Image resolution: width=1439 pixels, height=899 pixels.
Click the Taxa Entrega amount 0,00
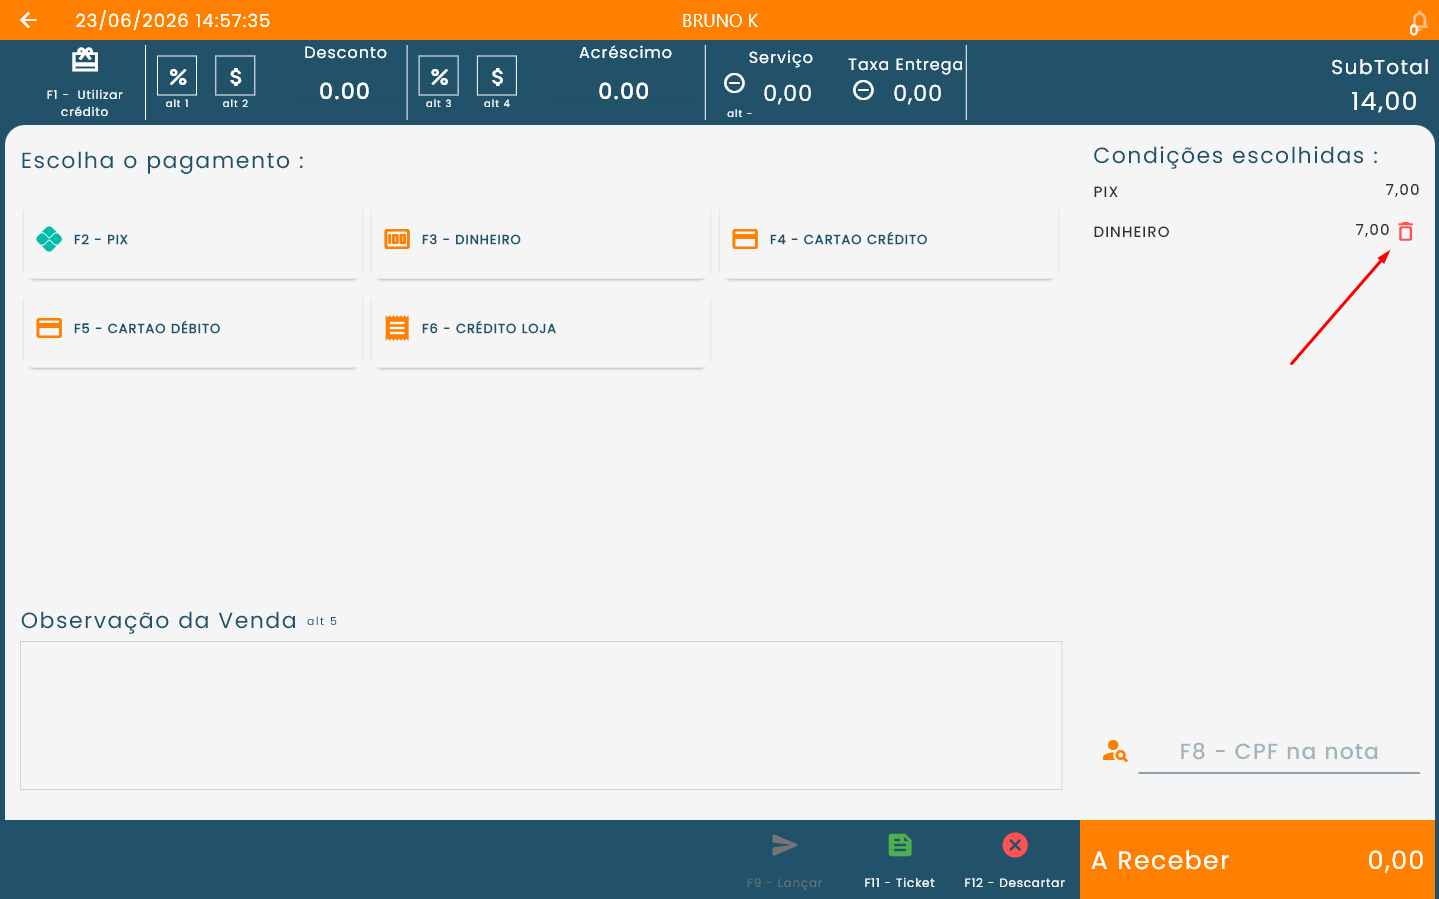click(x=918, y=94)
